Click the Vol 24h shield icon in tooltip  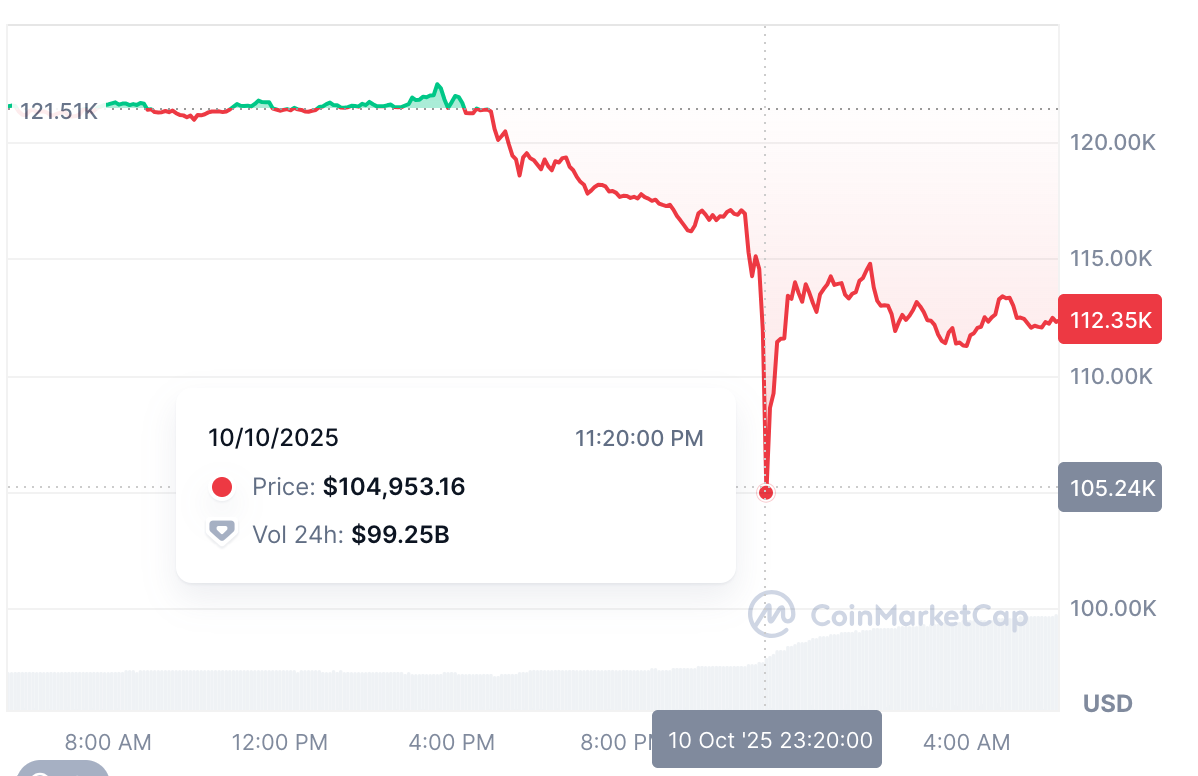tap(222, 533)
